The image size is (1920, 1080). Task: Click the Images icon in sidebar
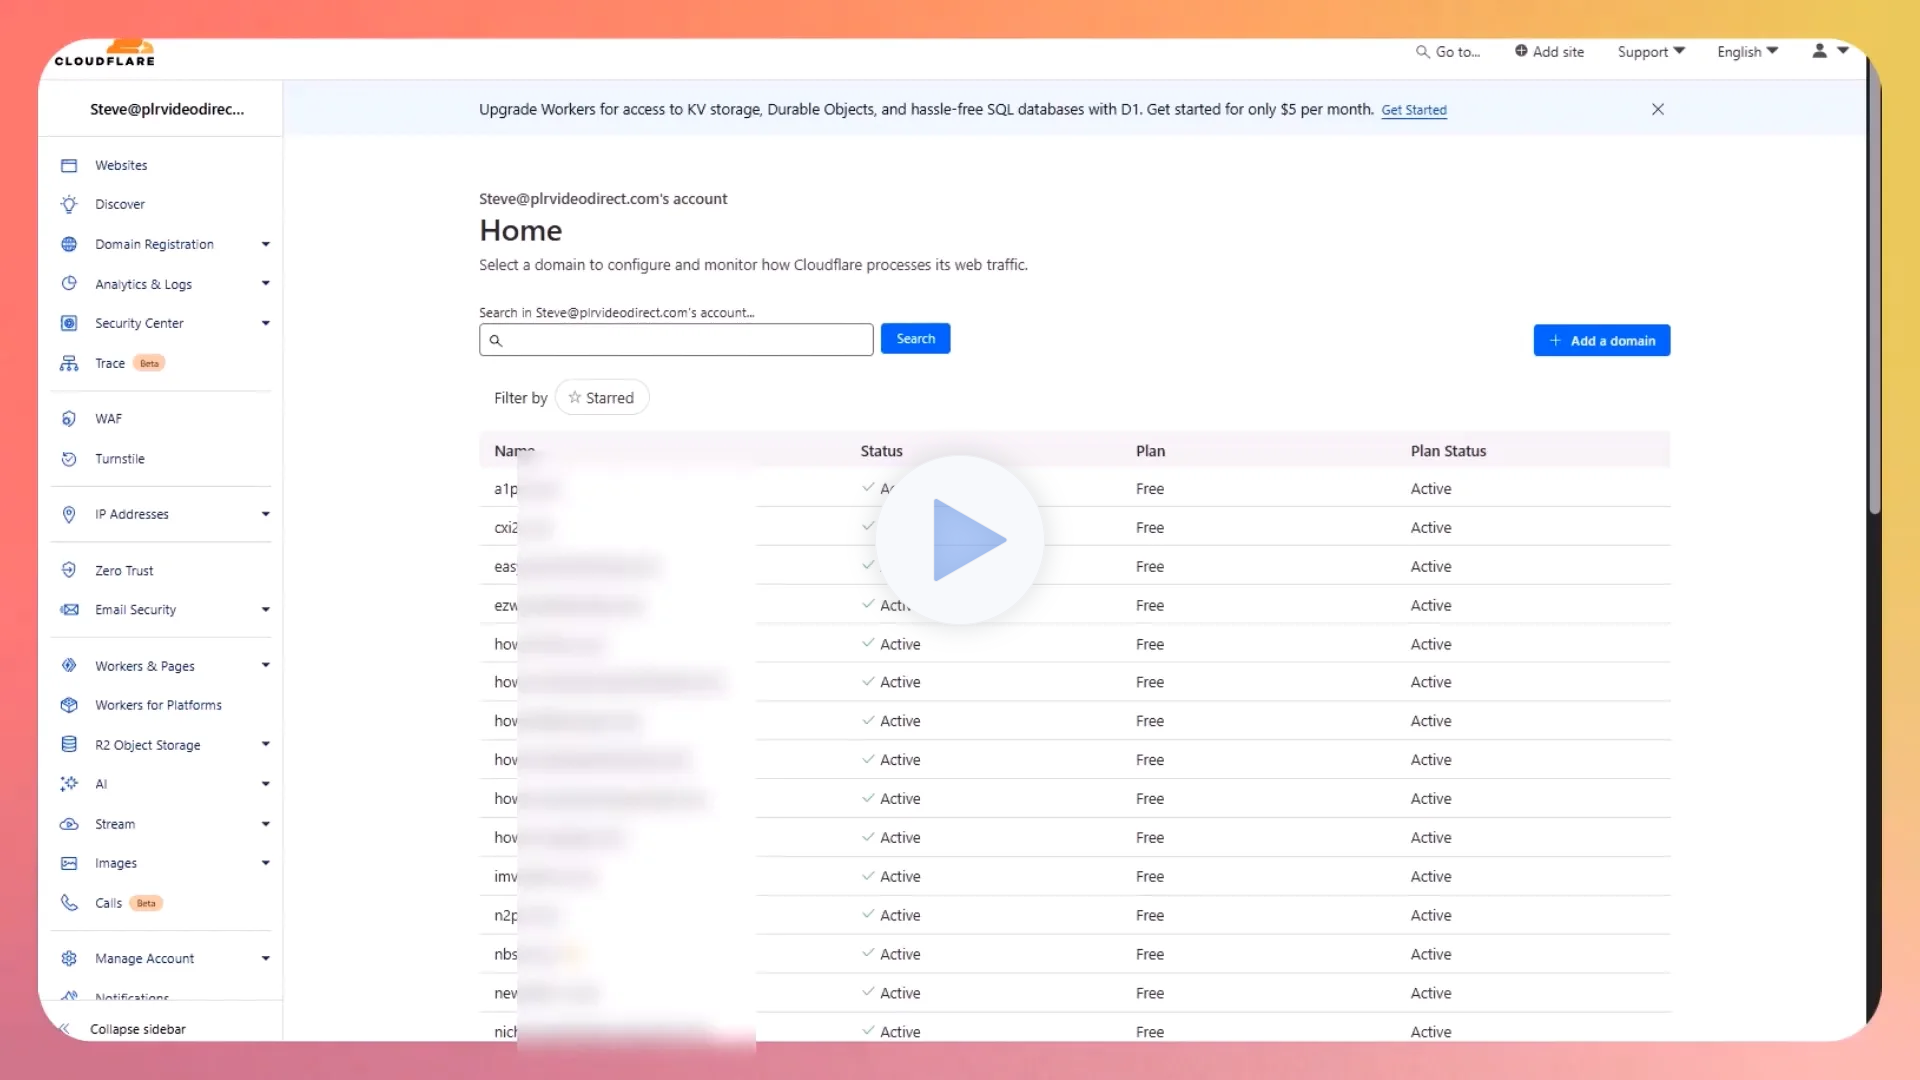(69, 863)
